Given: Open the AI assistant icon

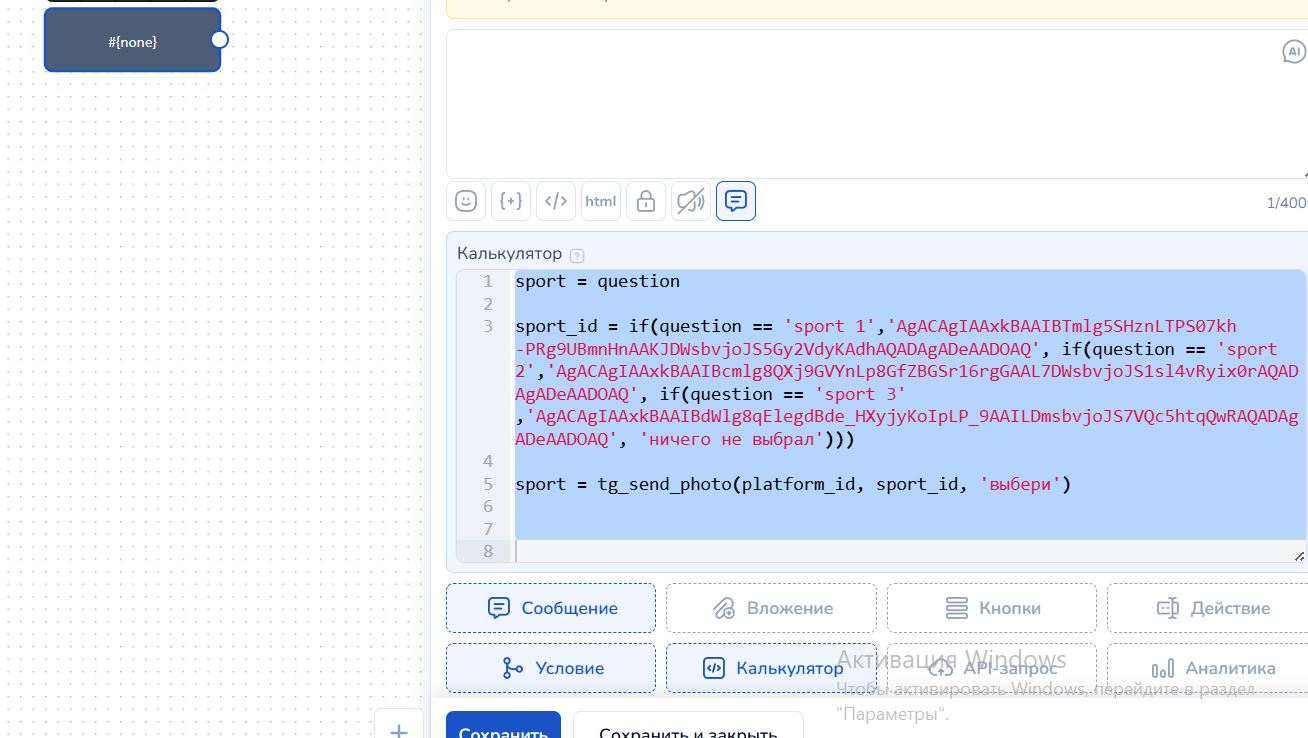Looking at the screenshot, I should coord(1294,51).
